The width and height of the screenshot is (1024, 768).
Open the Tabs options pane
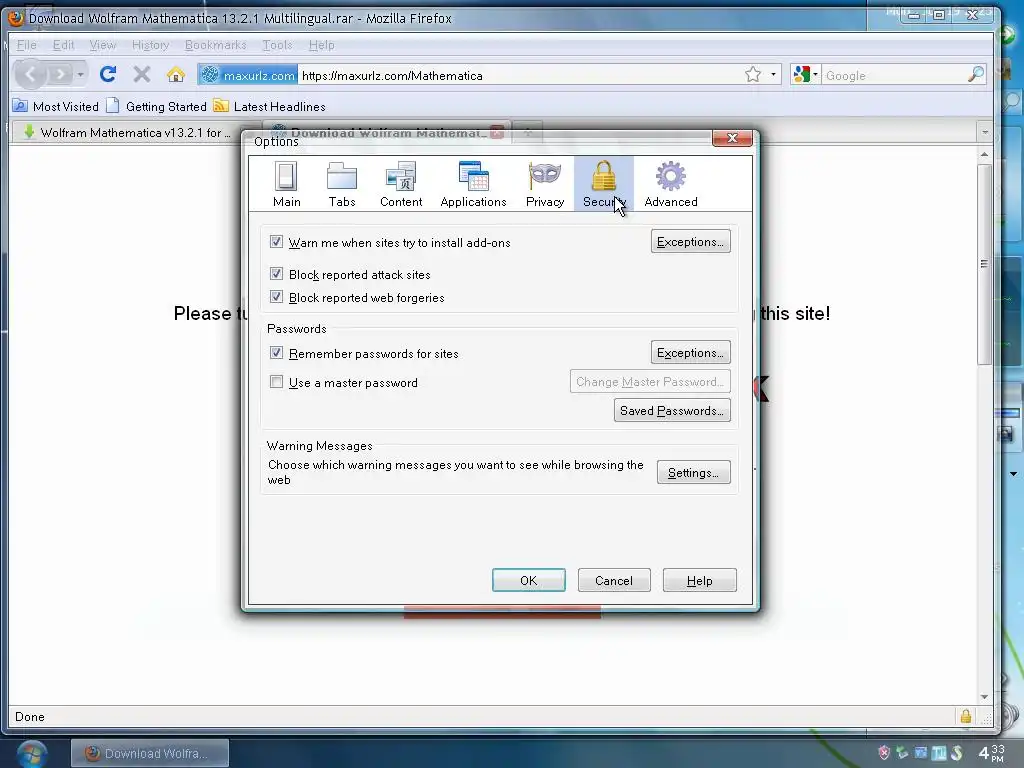342,184
